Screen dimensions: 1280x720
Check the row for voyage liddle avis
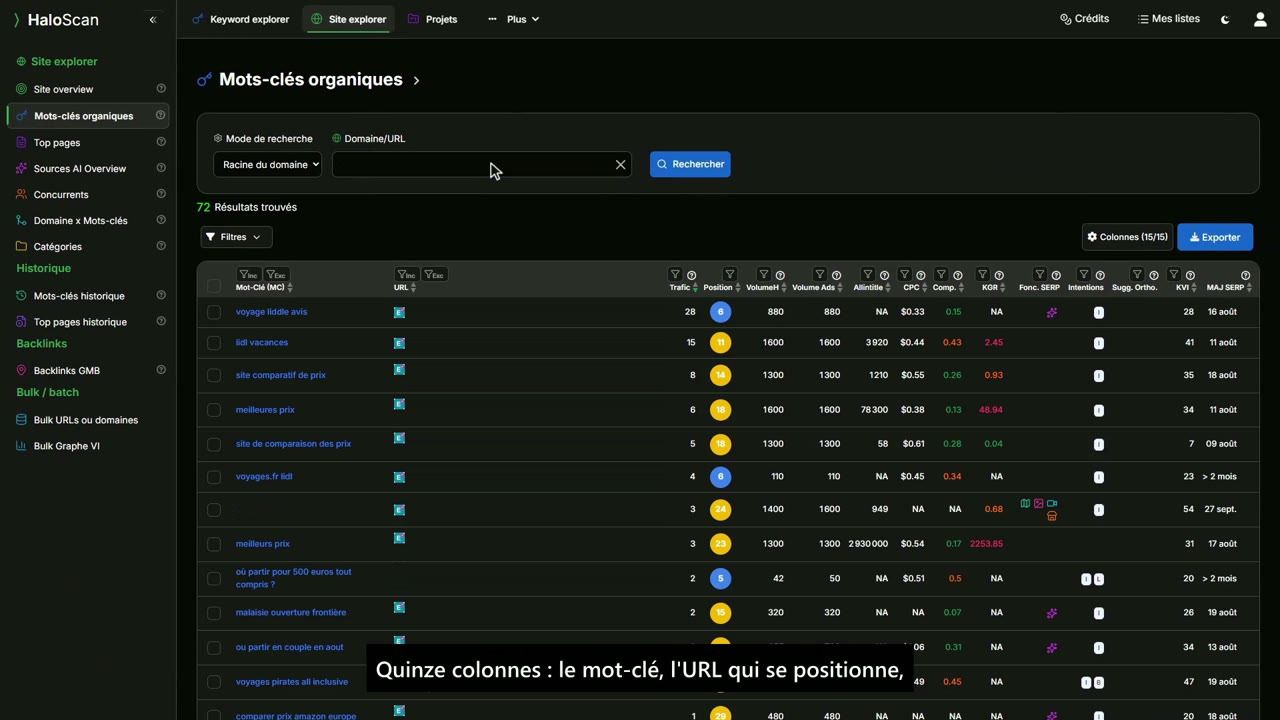point(214,312)
